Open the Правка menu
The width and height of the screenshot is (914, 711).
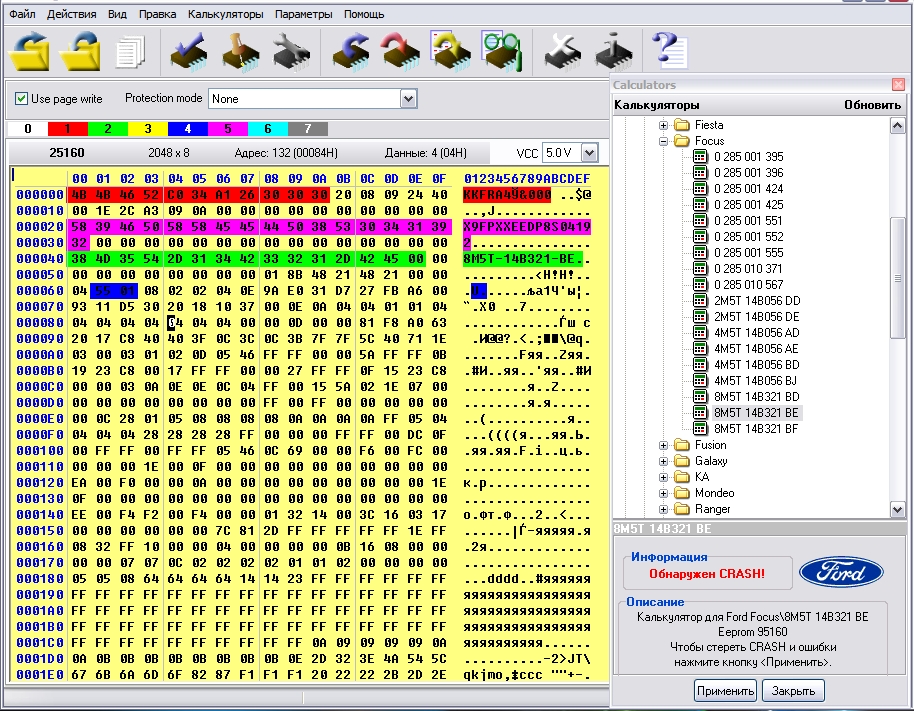[x=157, y=14]
